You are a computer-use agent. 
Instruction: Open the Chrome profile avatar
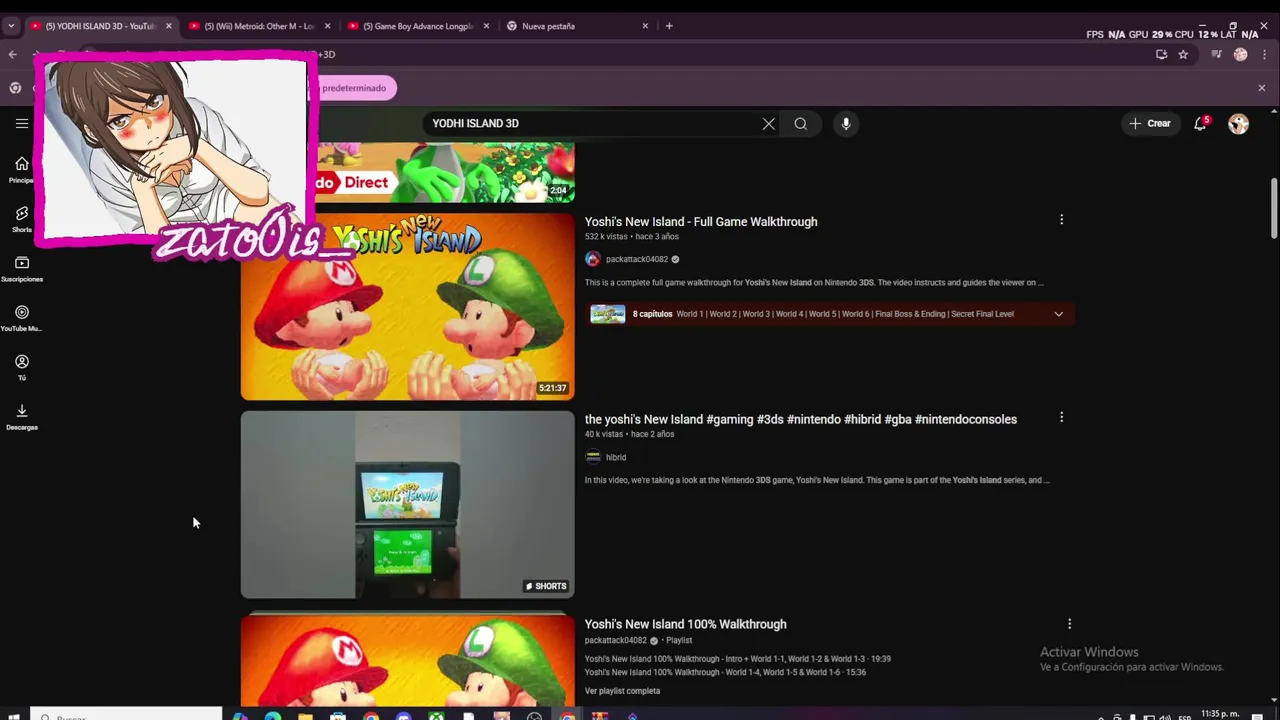[1241, 55]
